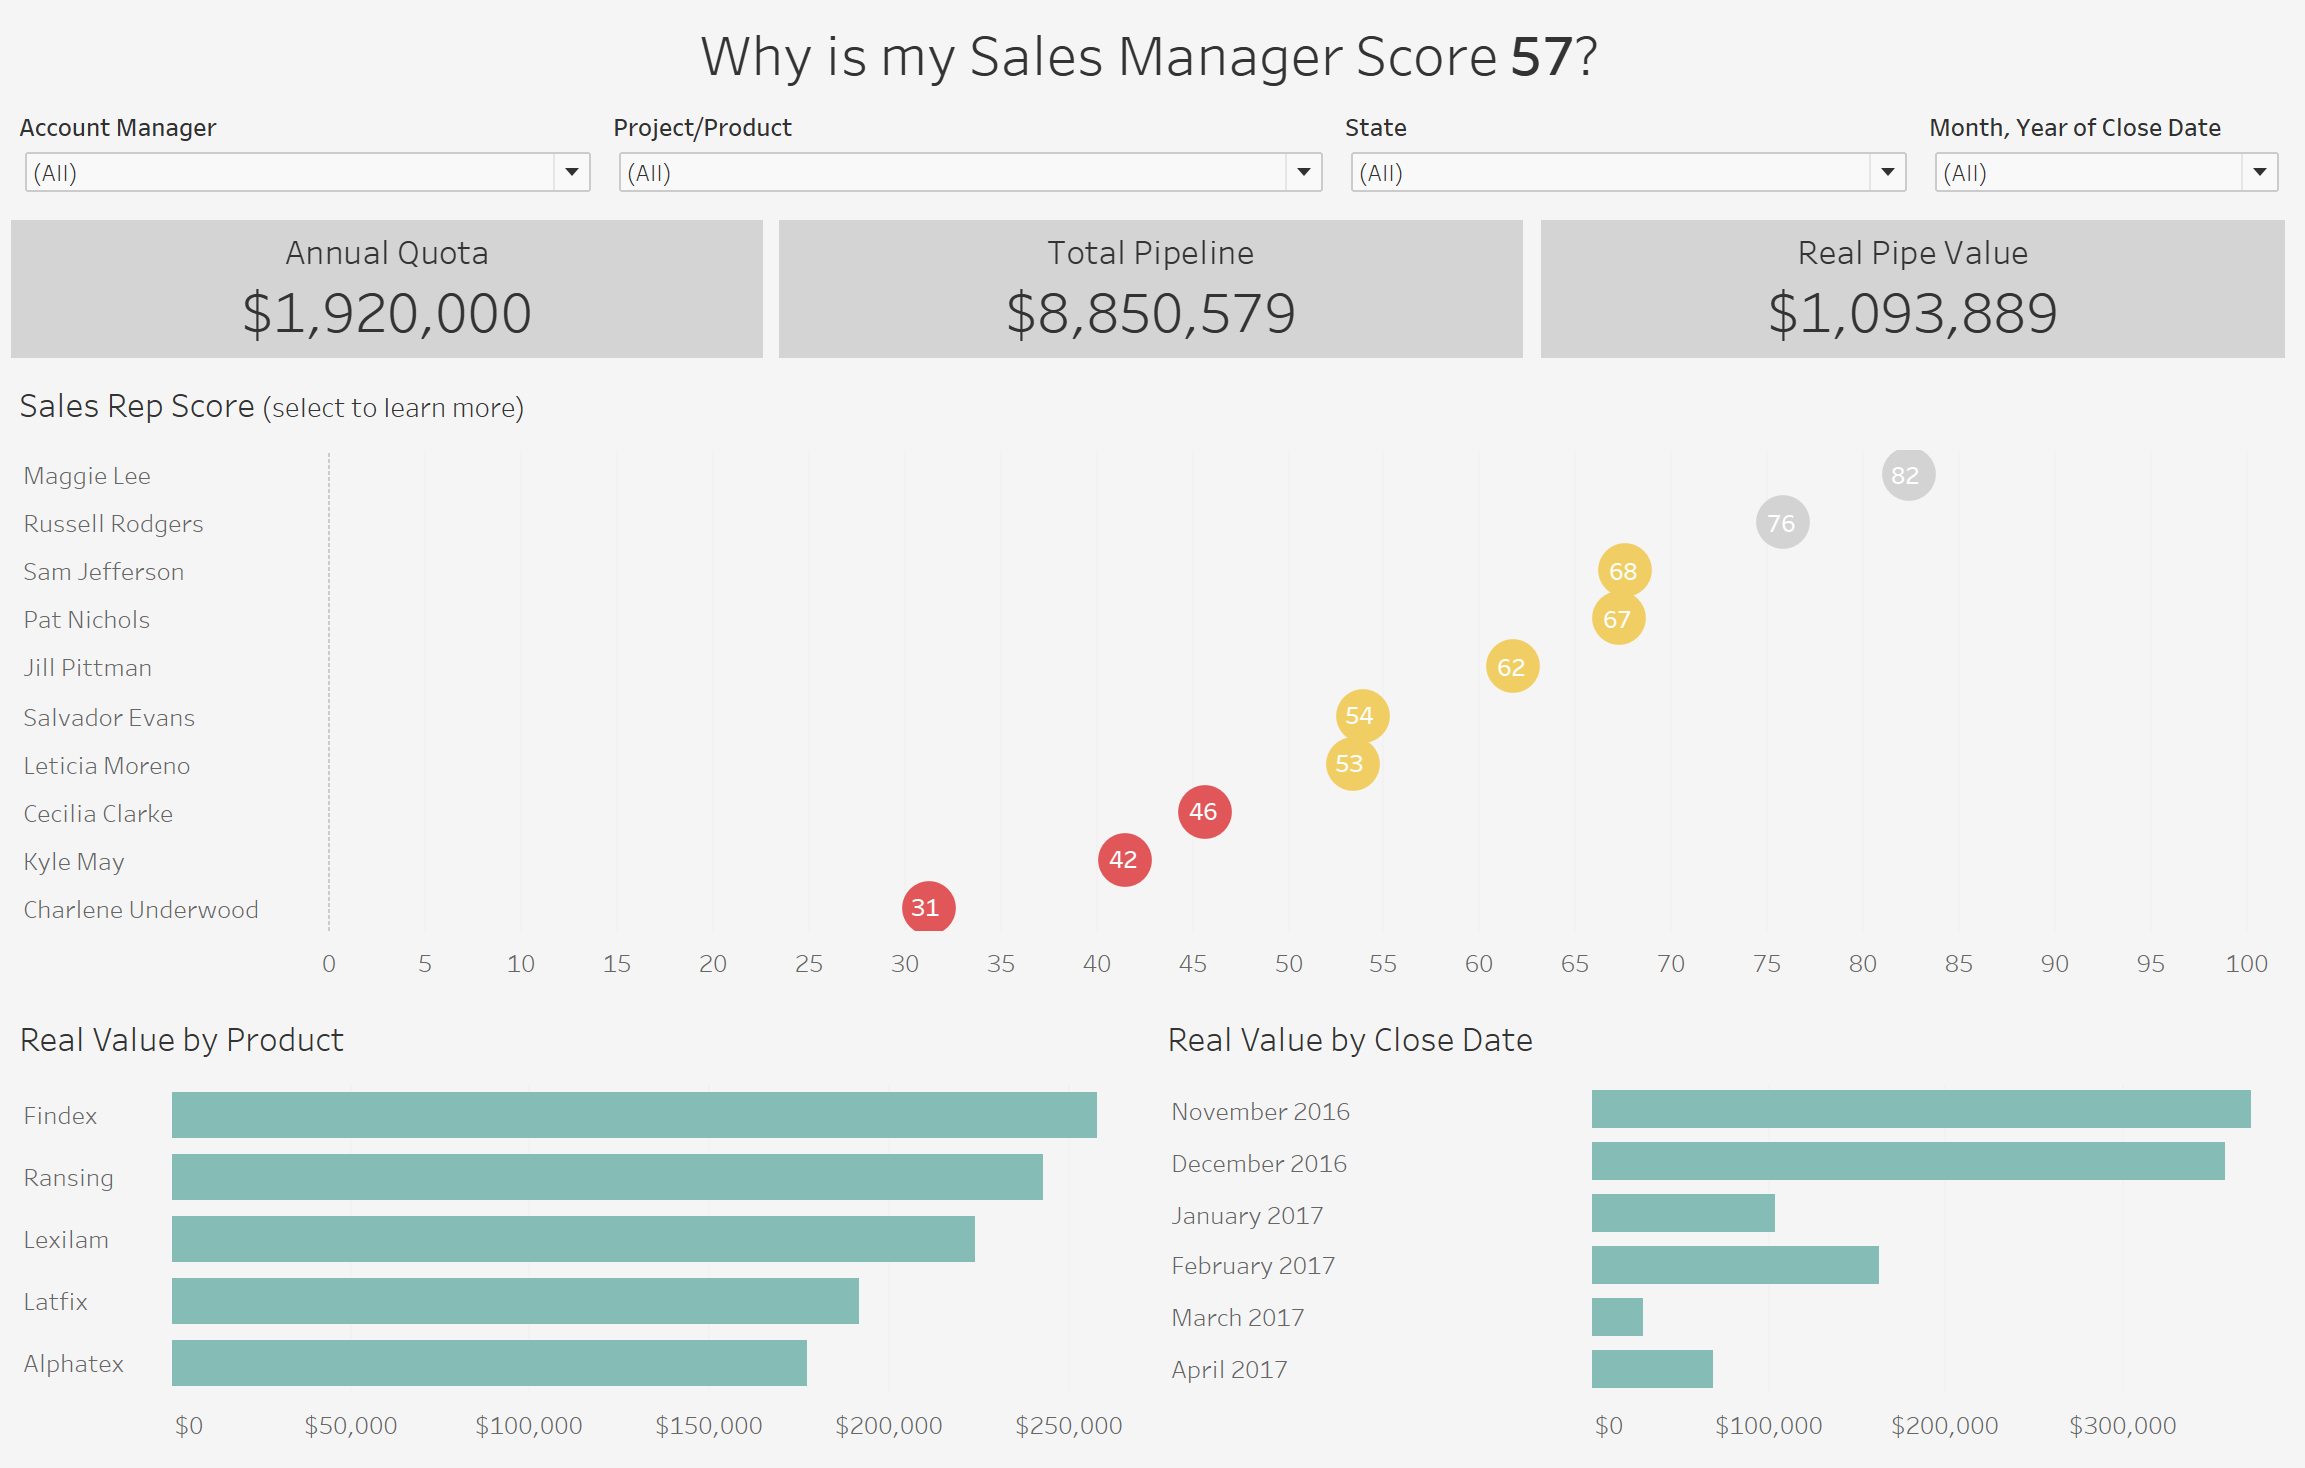Screen dimensions: 2305x1468
Task: Select Maggie Lee's score circle 82
Action: pos(1908,474)
